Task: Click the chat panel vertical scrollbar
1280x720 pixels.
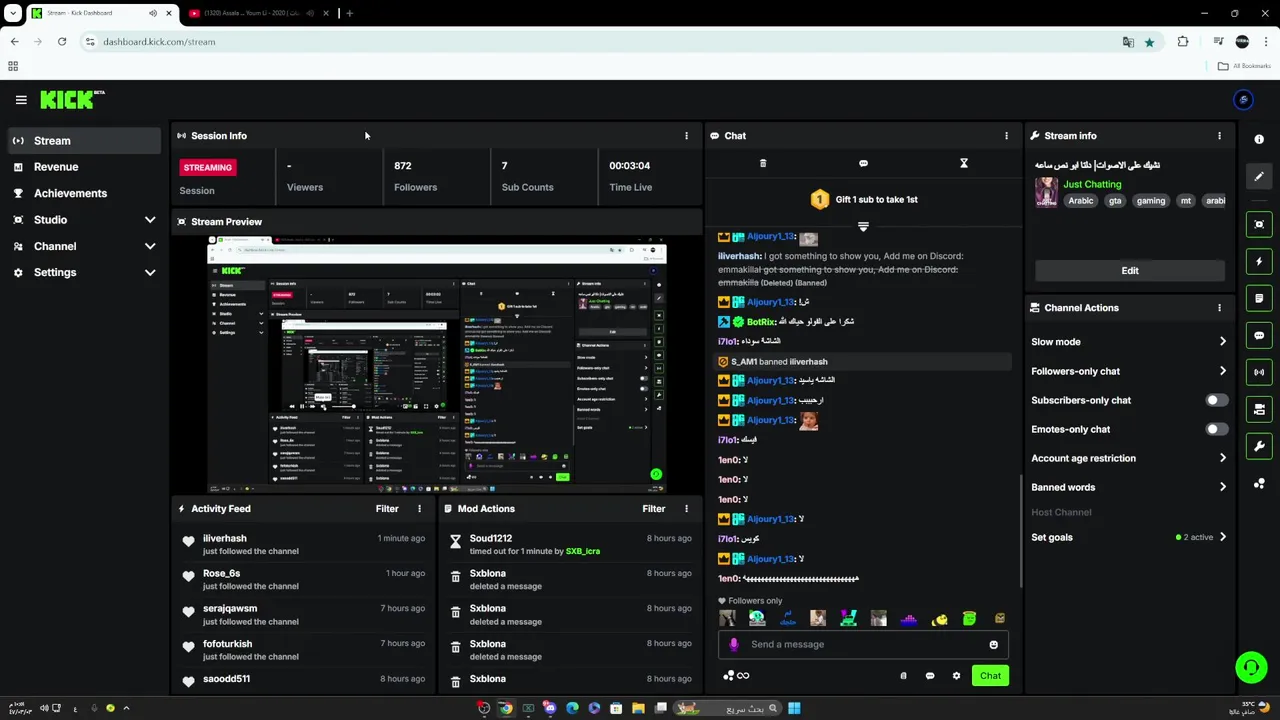Action: (1020, 530)
